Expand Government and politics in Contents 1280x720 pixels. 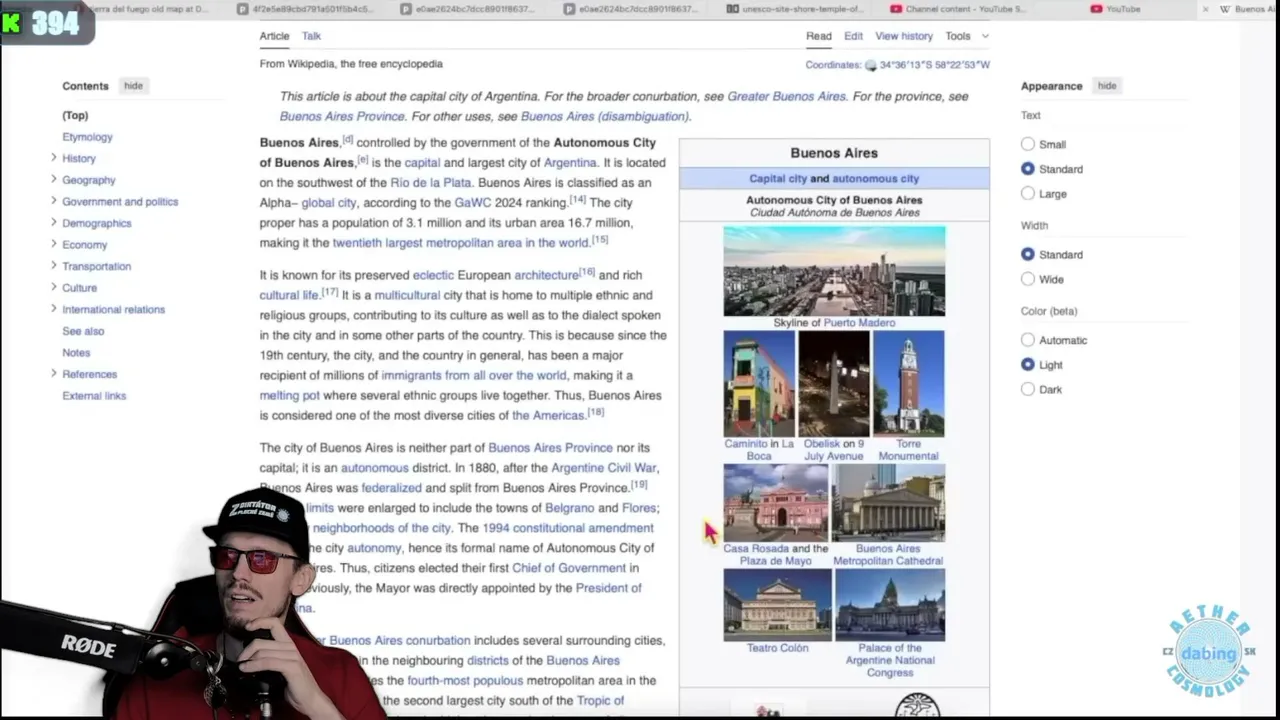[53, 201]
